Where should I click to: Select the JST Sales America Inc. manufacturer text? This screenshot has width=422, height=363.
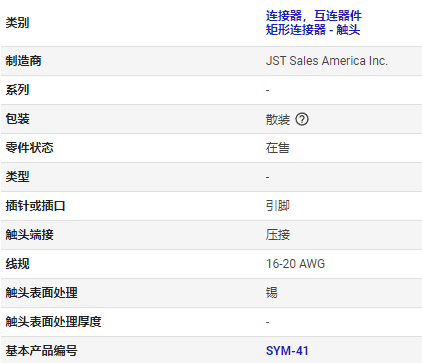click(327, 61)
